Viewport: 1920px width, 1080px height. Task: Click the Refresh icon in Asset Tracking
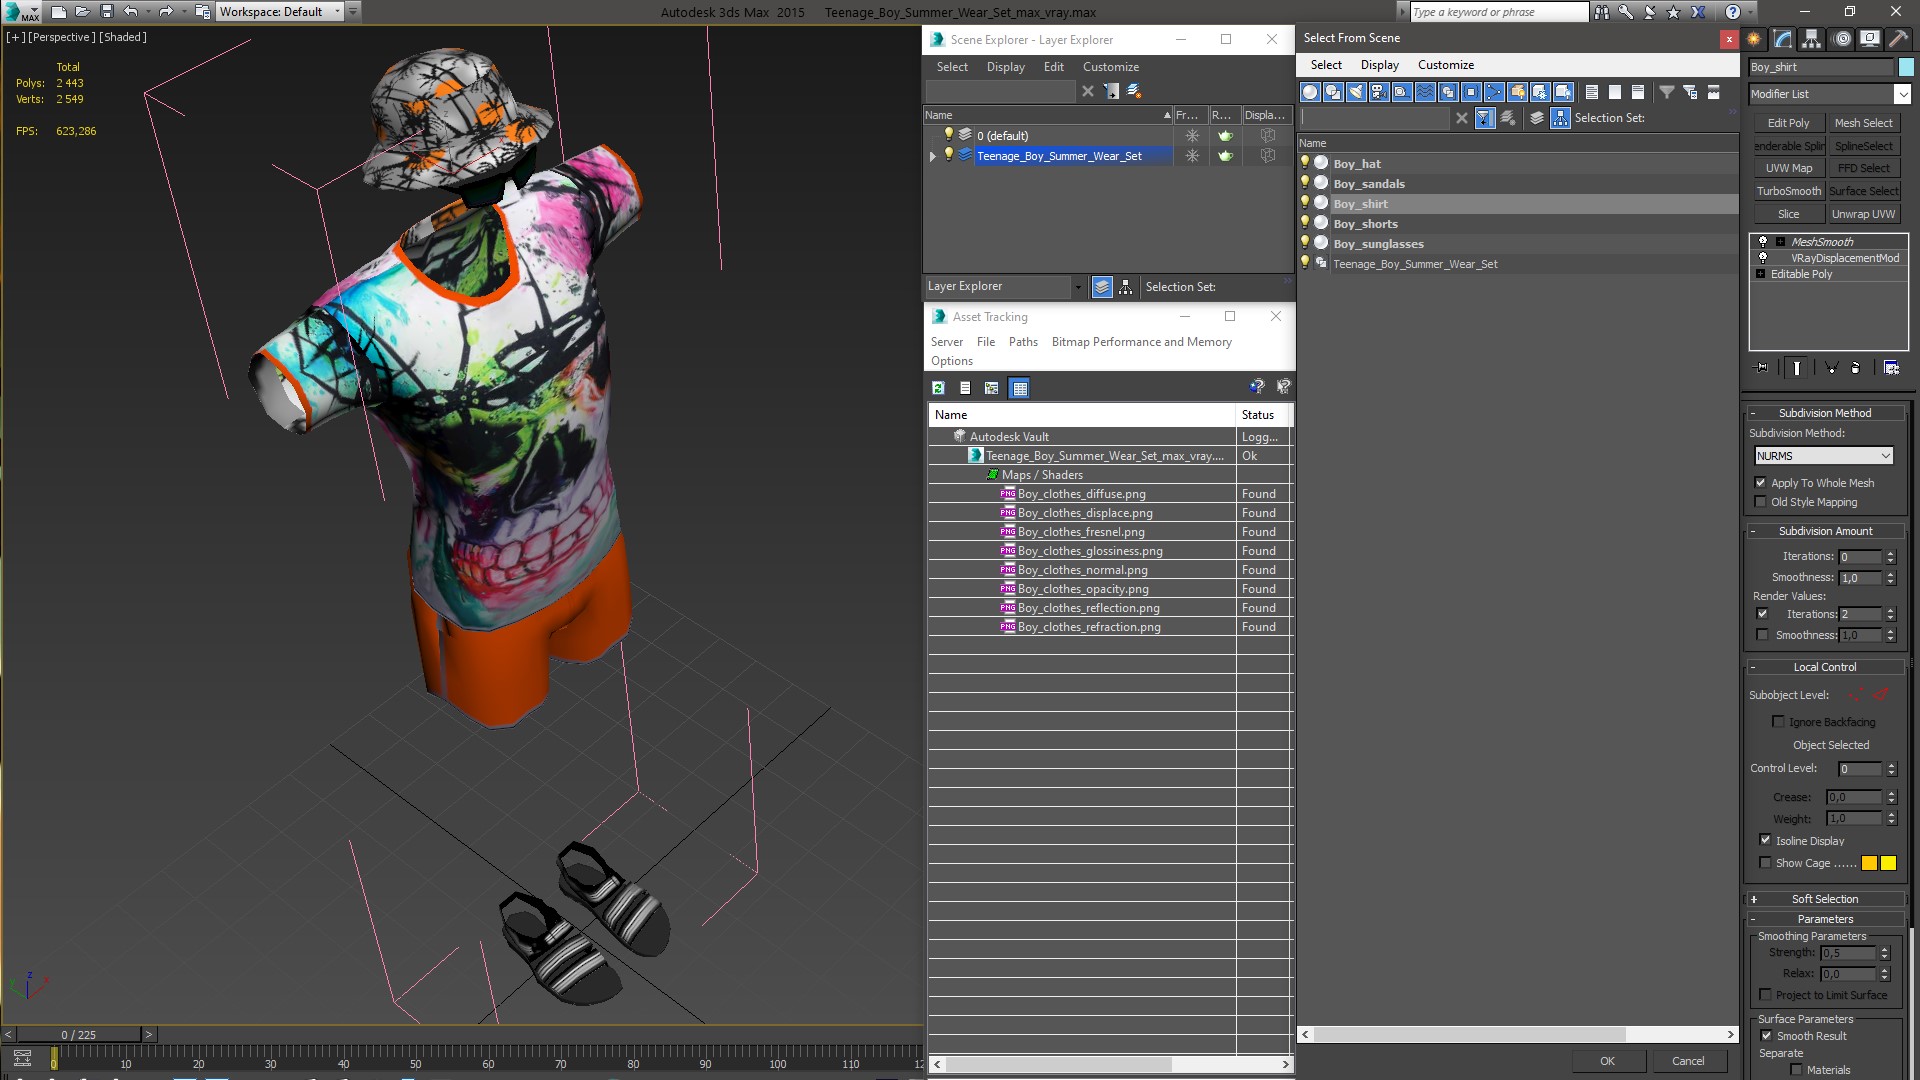pos(938,388)
